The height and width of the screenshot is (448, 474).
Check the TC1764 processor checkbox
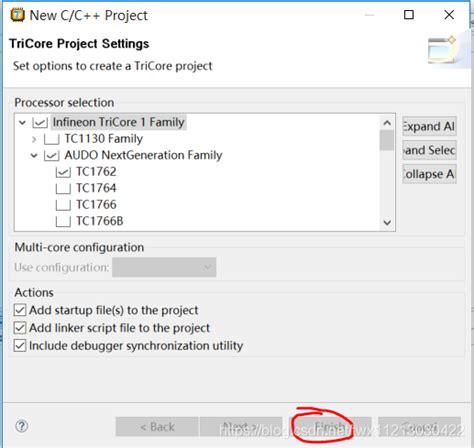[x=63, y=188]
